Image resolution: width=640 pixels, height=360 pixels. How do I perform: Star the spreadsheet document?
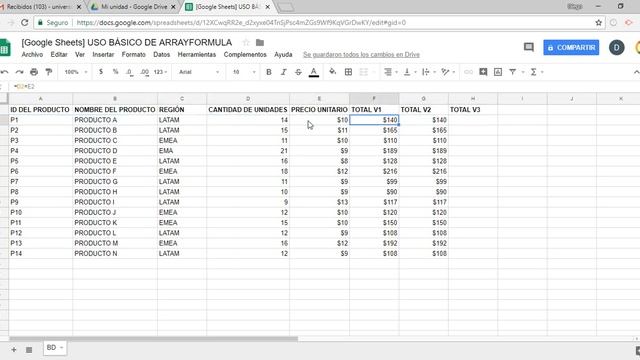[246, 42]
